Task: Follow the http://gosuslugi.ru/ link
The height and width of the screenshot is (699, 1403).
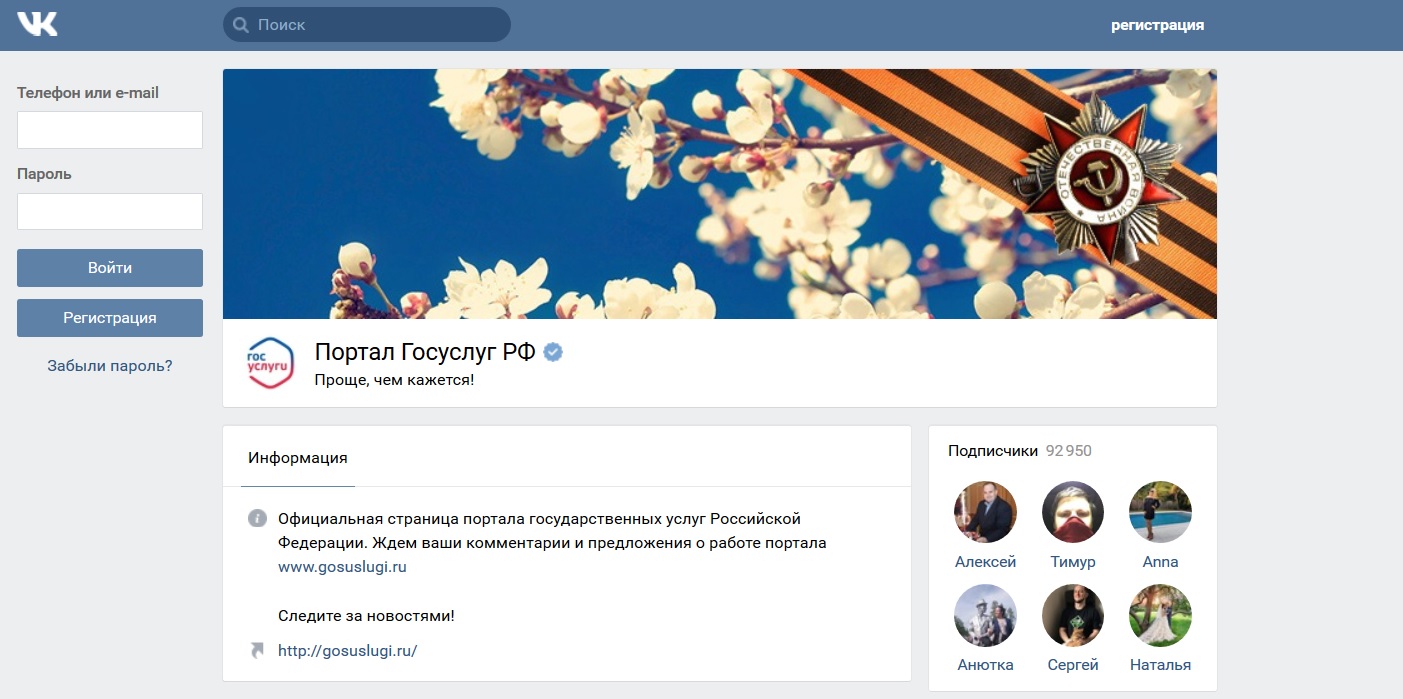Action: [x=347, y=651]
